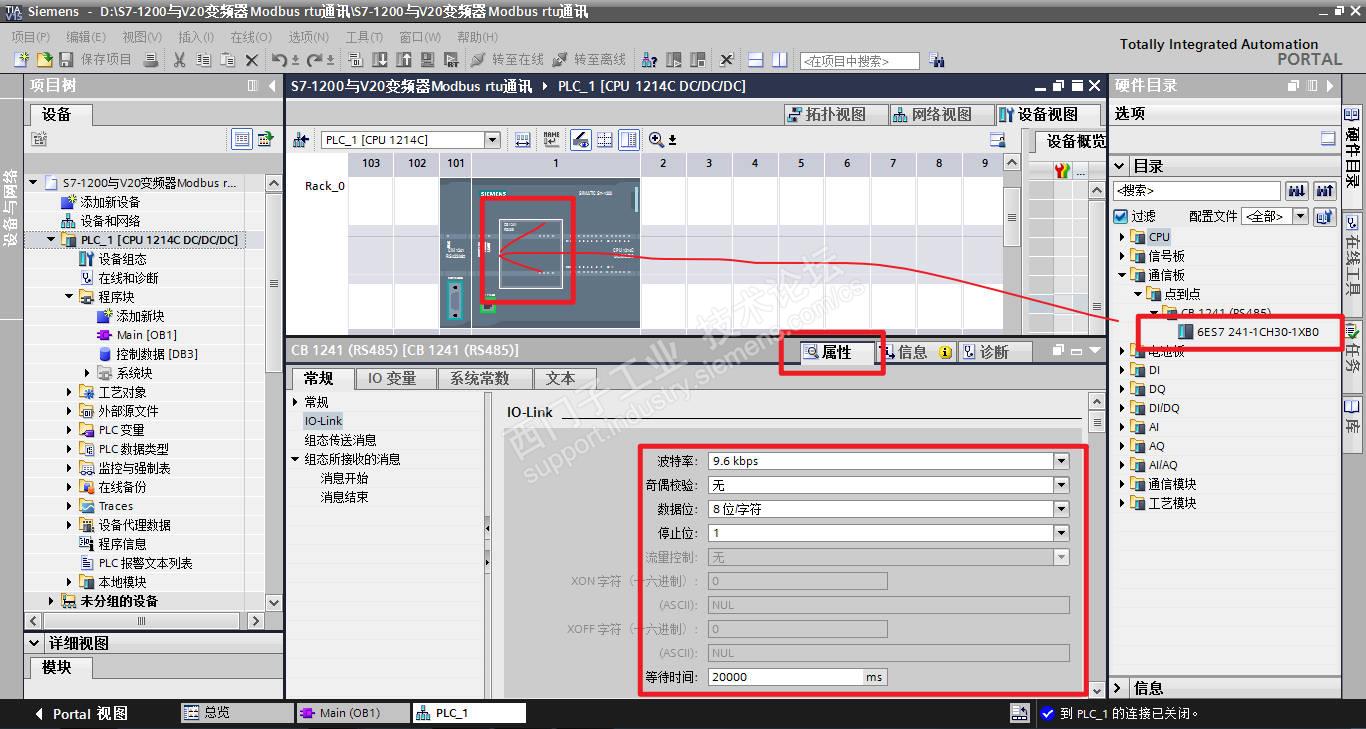The image size is (1366, 729).
Task: Click the 总览 overview button
Action: [237, 713]
